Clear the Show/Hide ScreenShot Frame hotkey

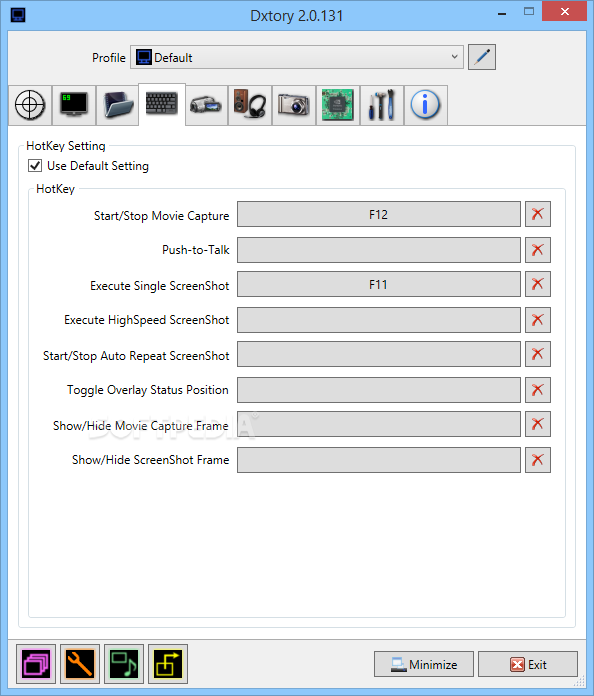click(538, 460)
